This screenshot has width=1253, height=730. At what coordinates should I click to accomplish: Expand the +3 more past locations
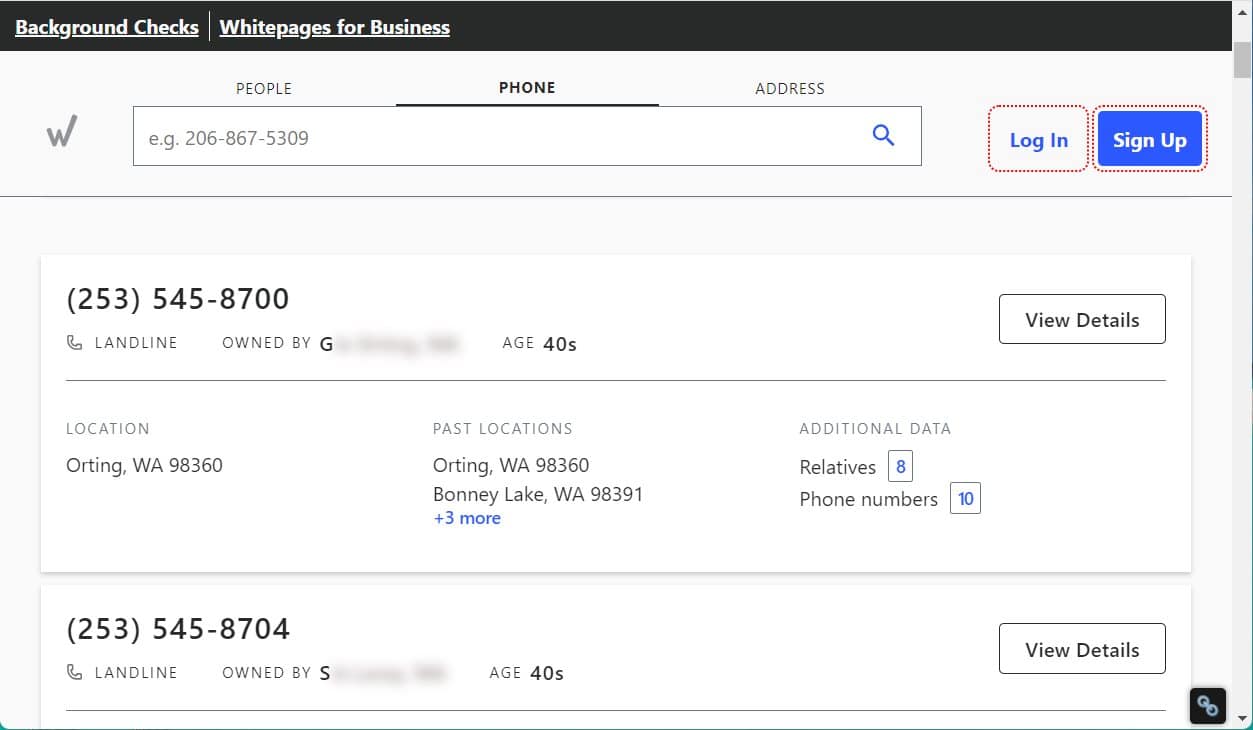click(467, 518)
